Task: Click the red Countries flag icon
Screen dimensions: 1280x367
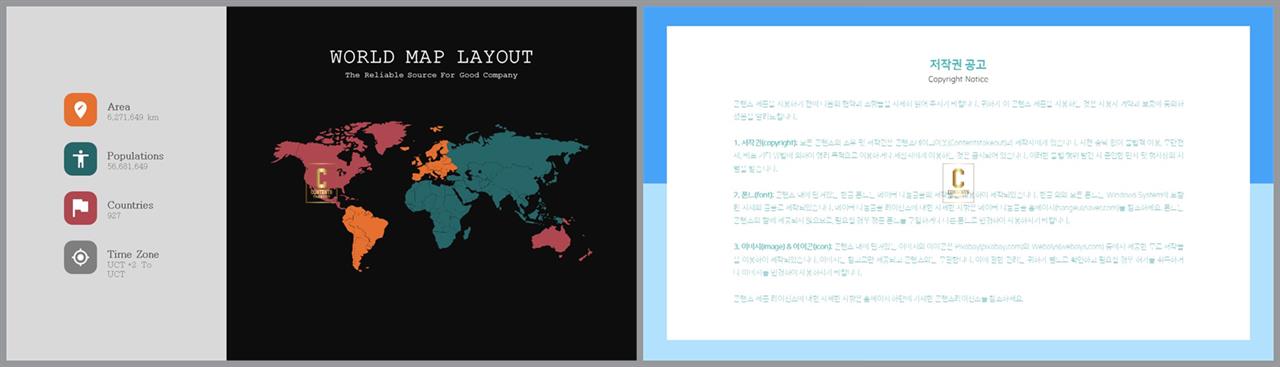Action: coord(80,208)
